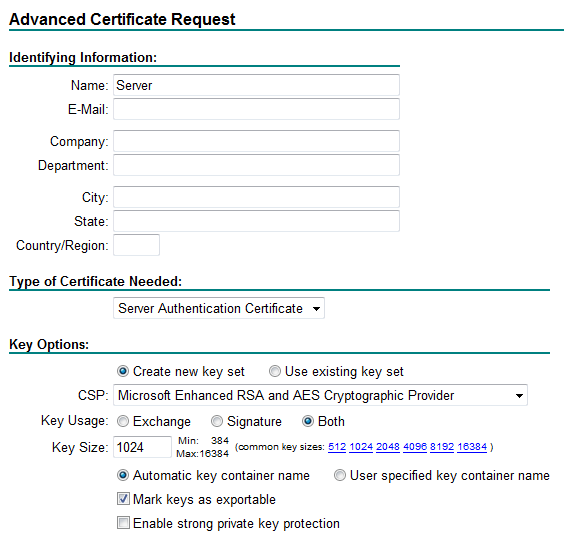
Task: Set key size via 4096 link
Action: [x=415, y=447]
